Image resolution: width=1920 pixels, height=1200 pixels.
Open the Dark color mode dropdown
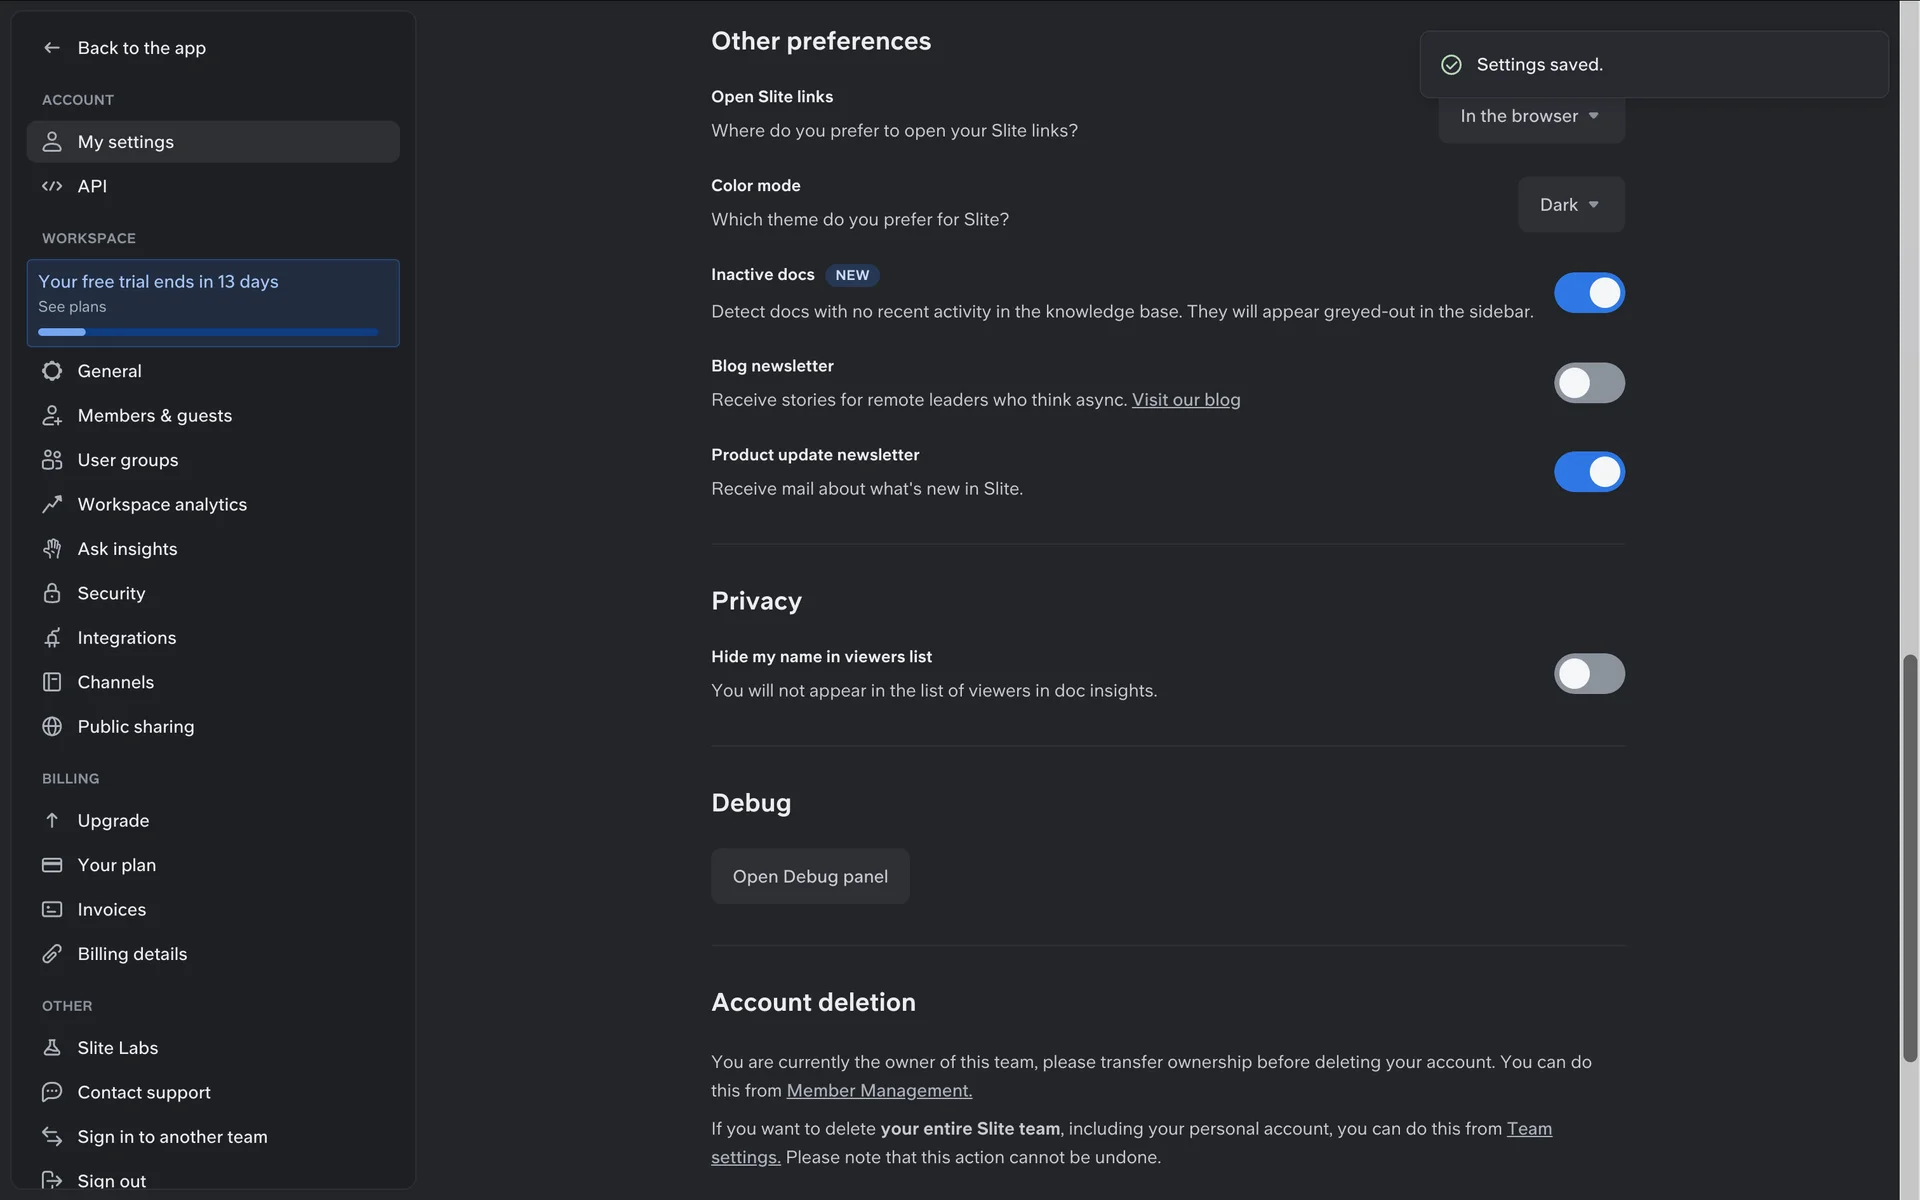(x=1570, y=205)
